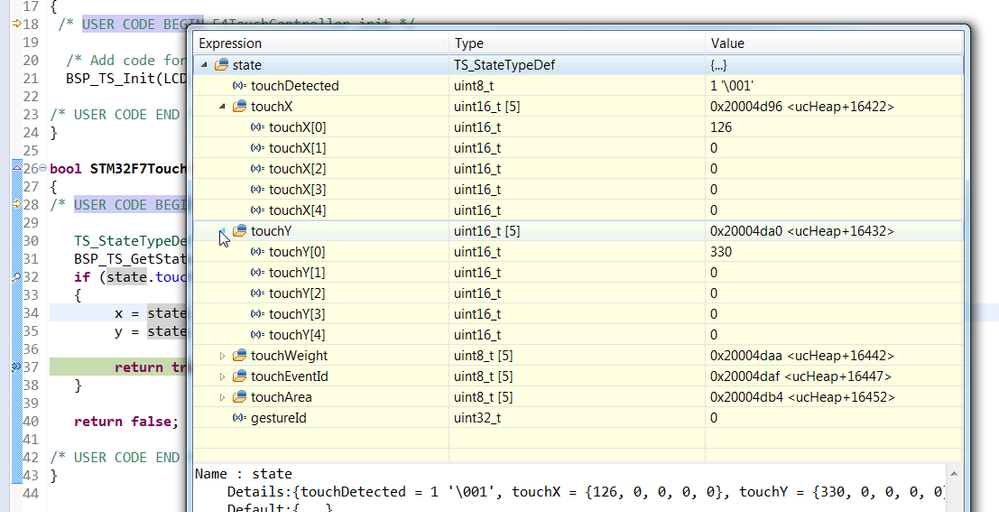This screenshot has width=999, height=512.
Task: Click the state structure icon
Action: coord(221,65)
